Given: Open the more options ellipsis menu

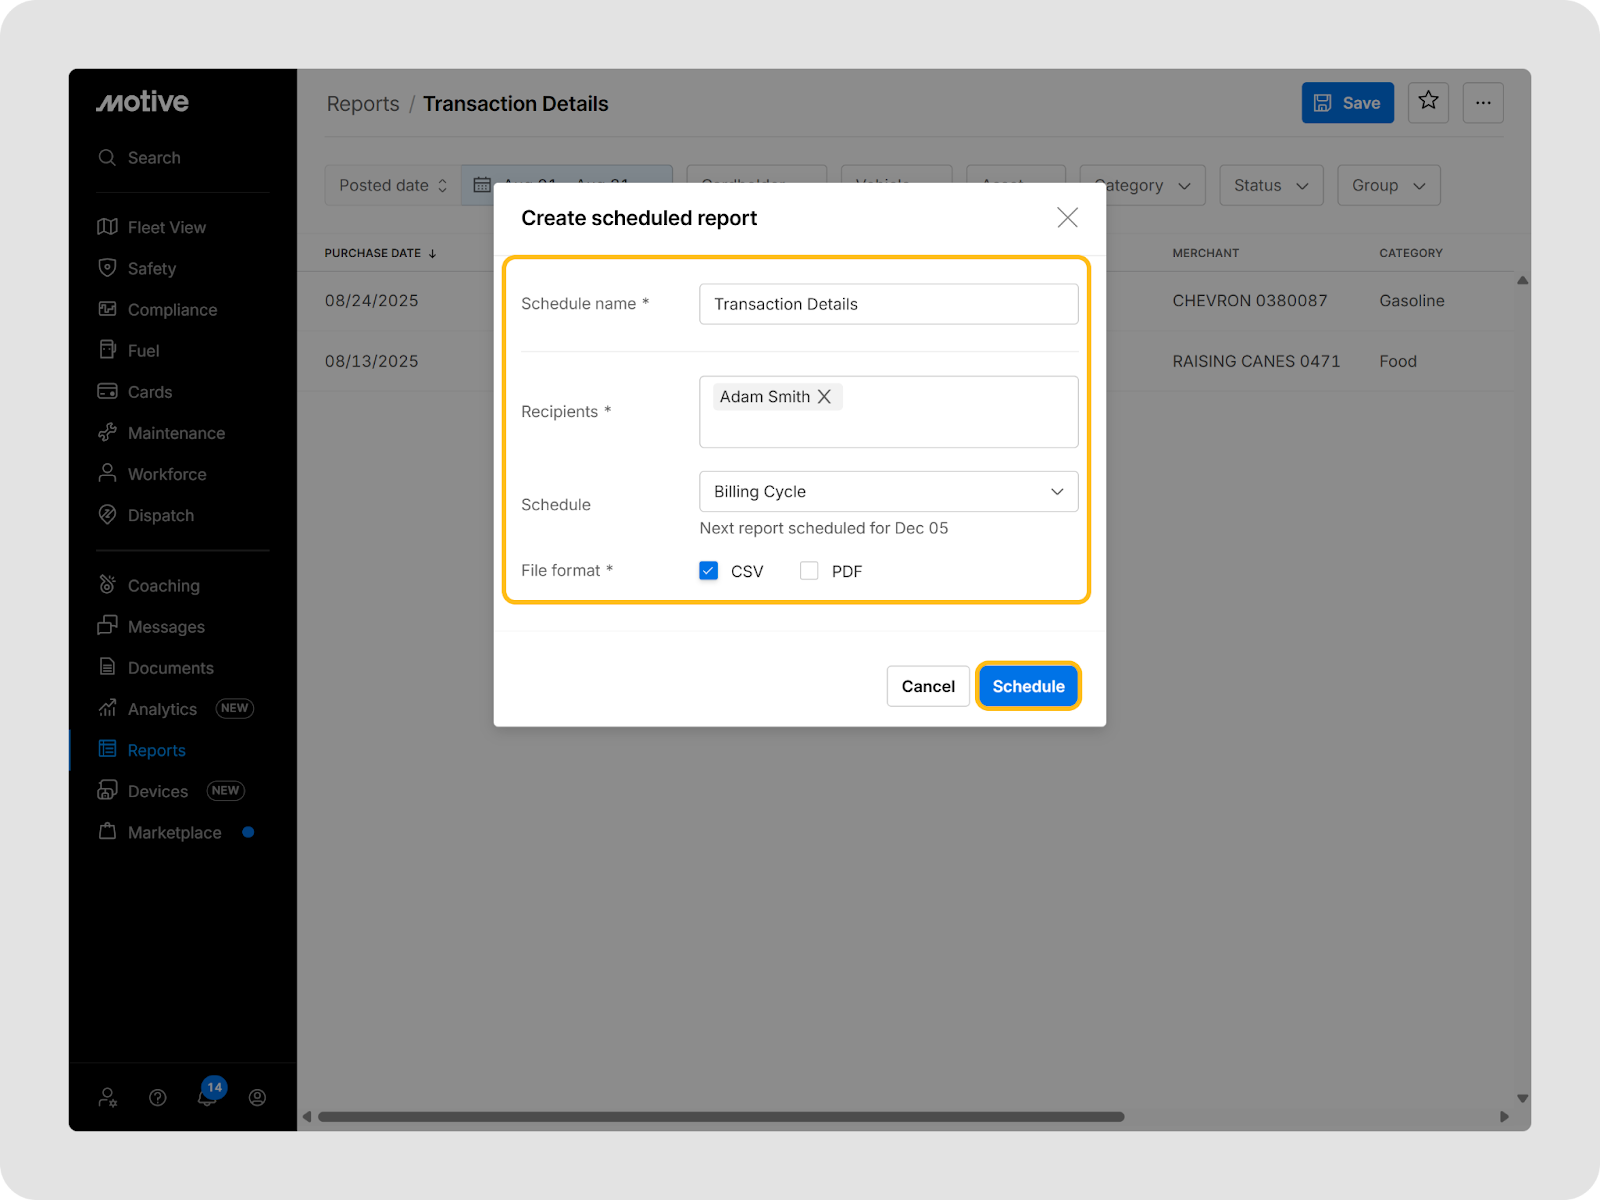Looking at the screenshot, I should click(x=1483, y=102).
